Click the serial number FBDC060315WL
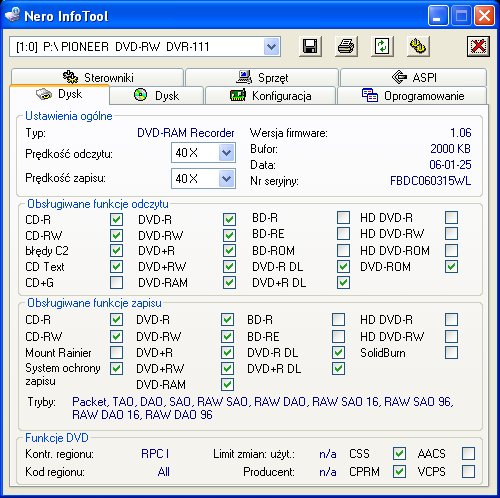Image resolution: width=500 pixels, height=498 pixels. (430, 181)
